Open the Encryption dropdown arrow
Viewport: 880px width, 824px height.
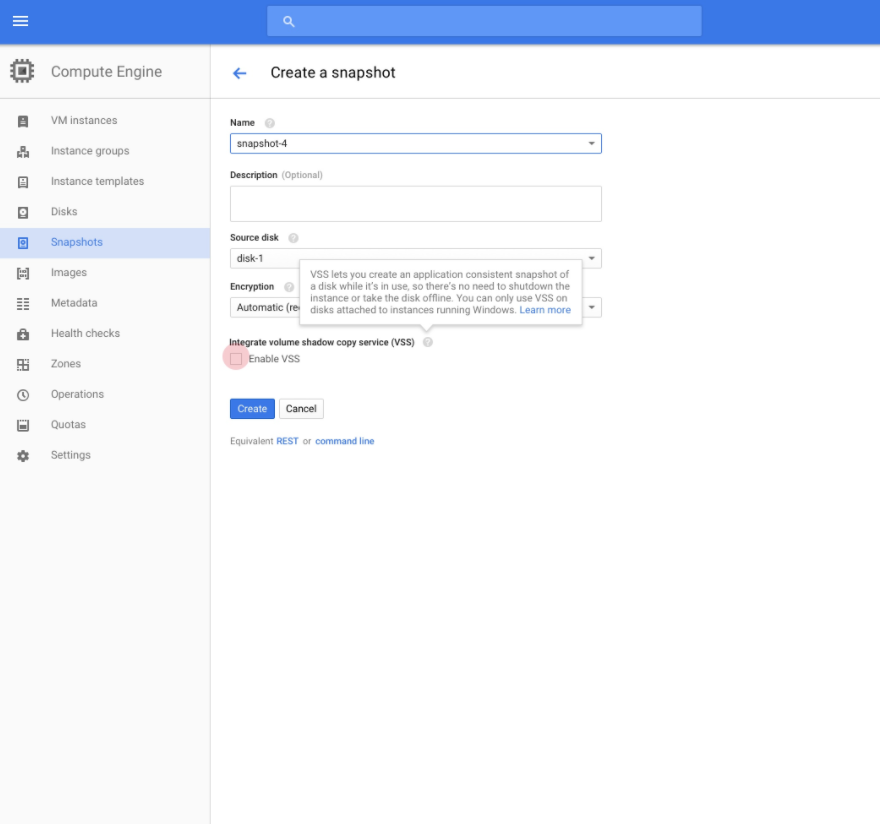coord(592,308)
